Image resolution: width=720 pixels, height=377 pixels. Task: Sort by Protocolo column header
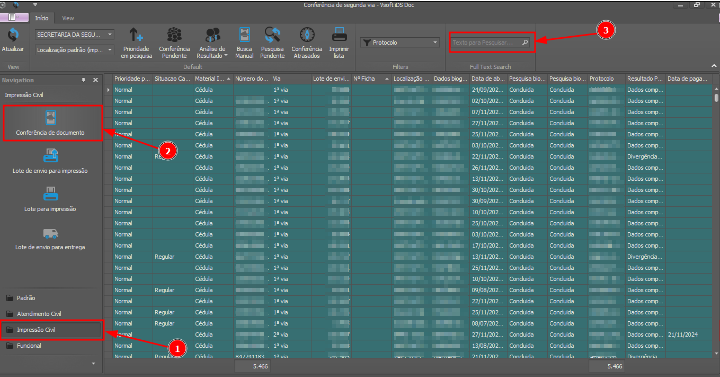pos(607,79)
